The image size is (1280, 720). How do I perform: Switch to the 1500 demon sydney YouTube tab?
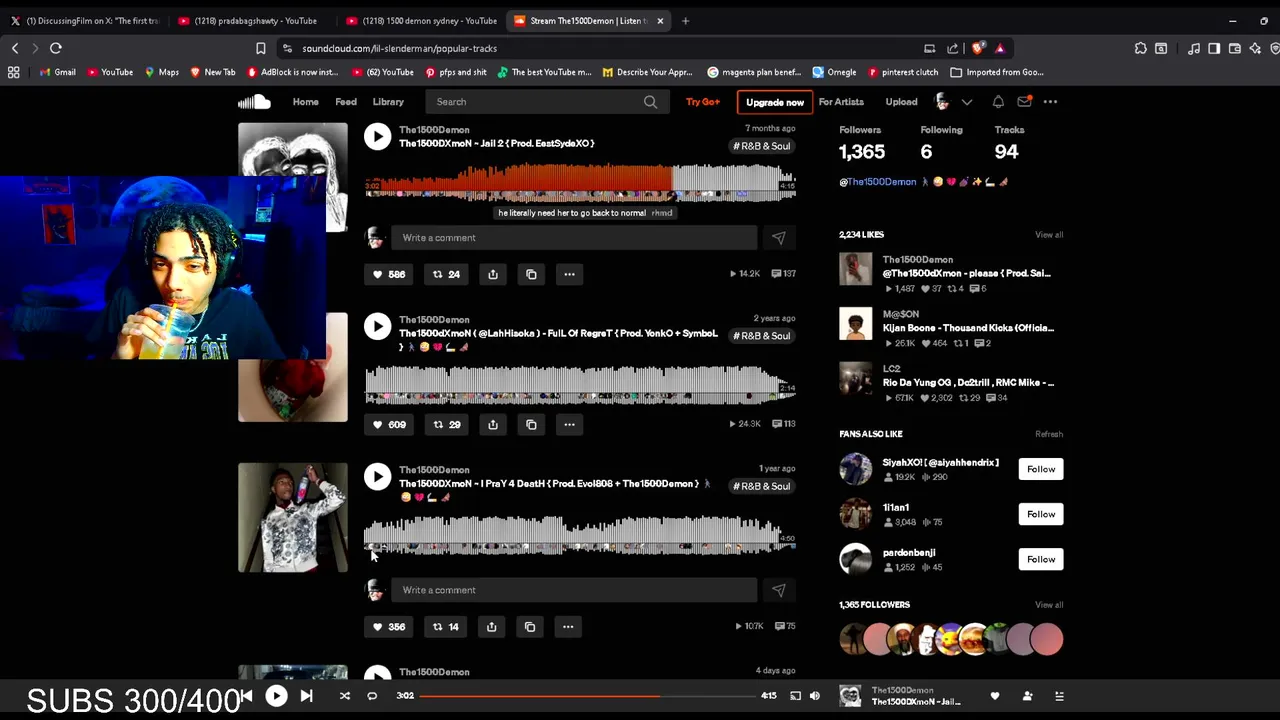421,20
